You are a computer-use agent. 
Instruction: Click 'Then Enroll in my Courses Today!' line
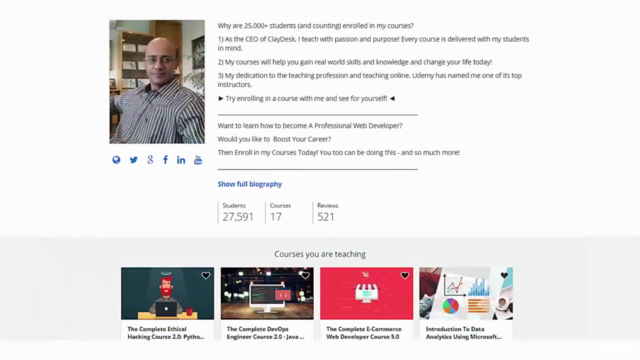click(338, 153)
